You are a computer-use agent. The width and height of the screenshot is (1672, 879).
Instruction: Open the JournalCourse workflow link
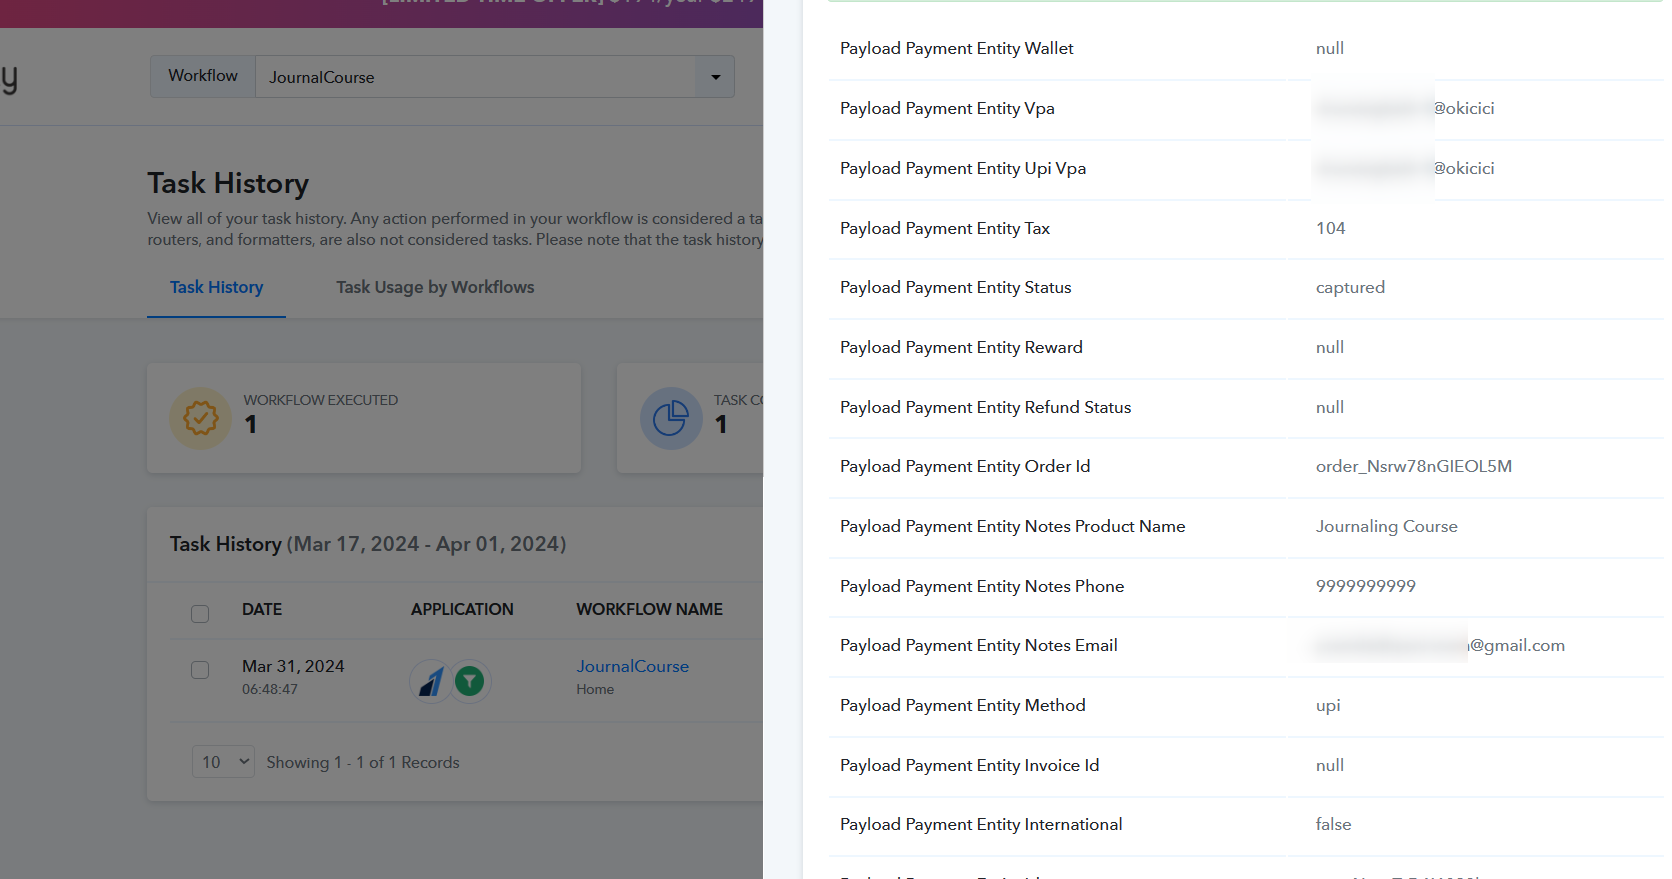pyautogui.click(x=632, y=666)
